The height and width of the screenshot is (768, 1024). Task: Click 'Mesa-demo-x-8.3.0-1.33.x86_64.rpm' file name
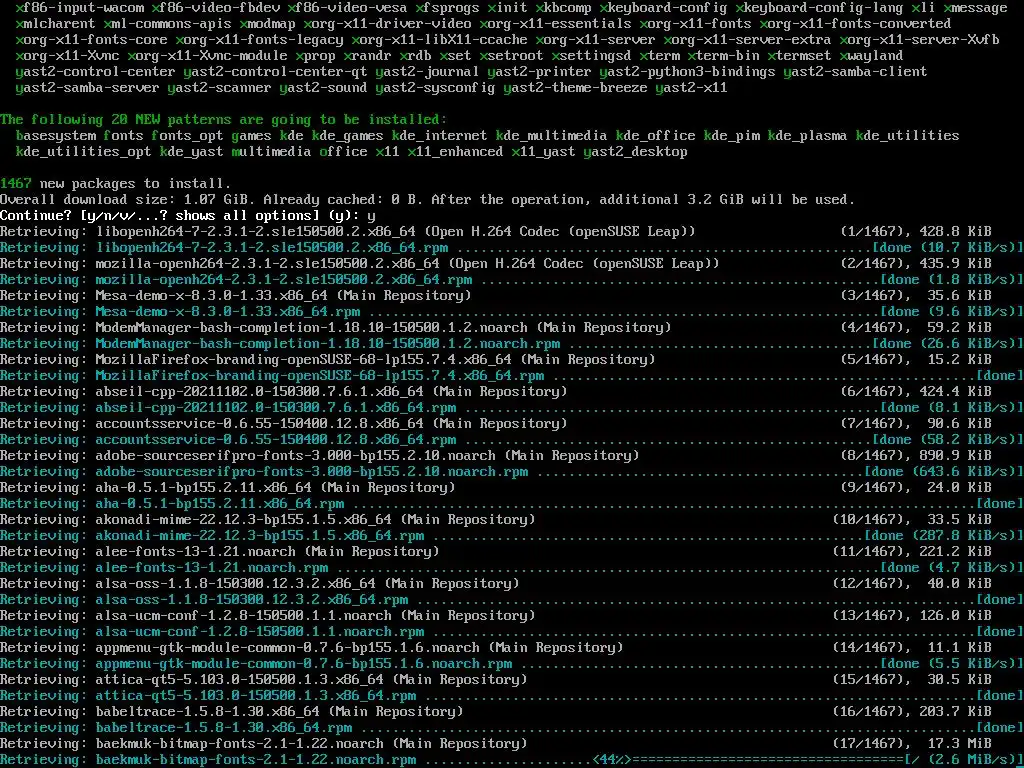[228, 312]
